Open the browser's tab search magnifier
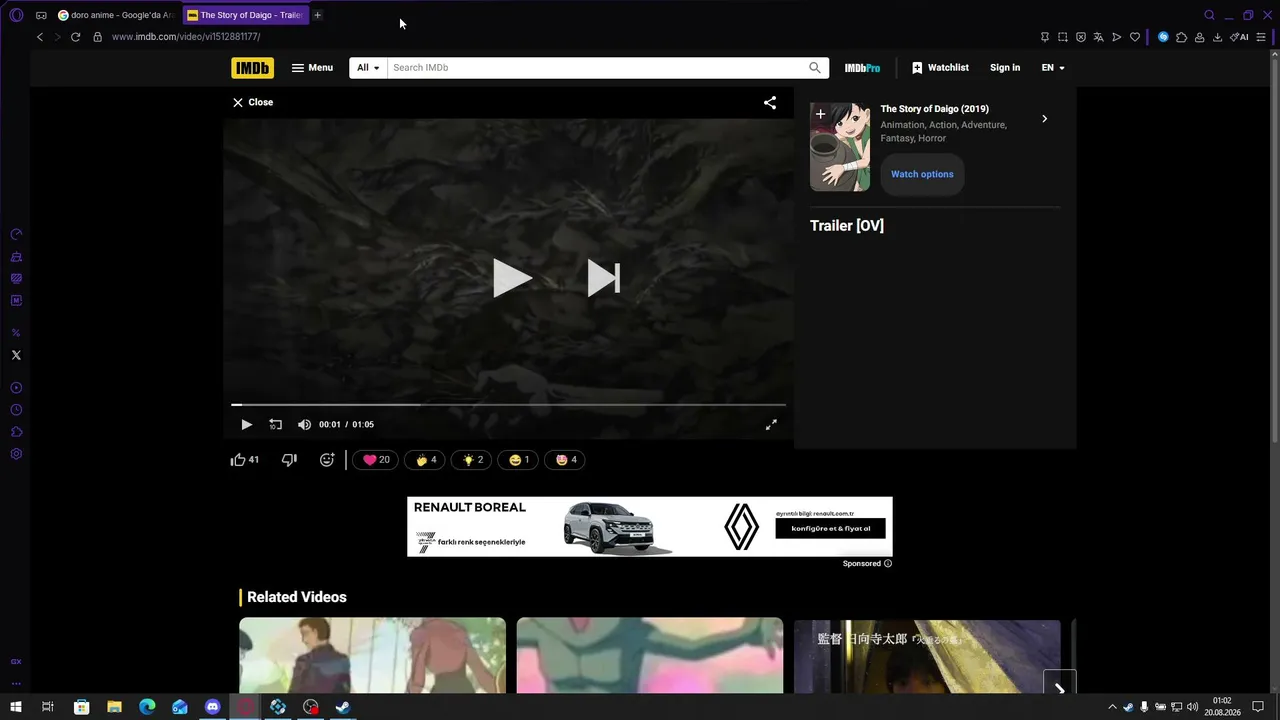The width and height of the screenshot is (1280, 720). 1209,15
